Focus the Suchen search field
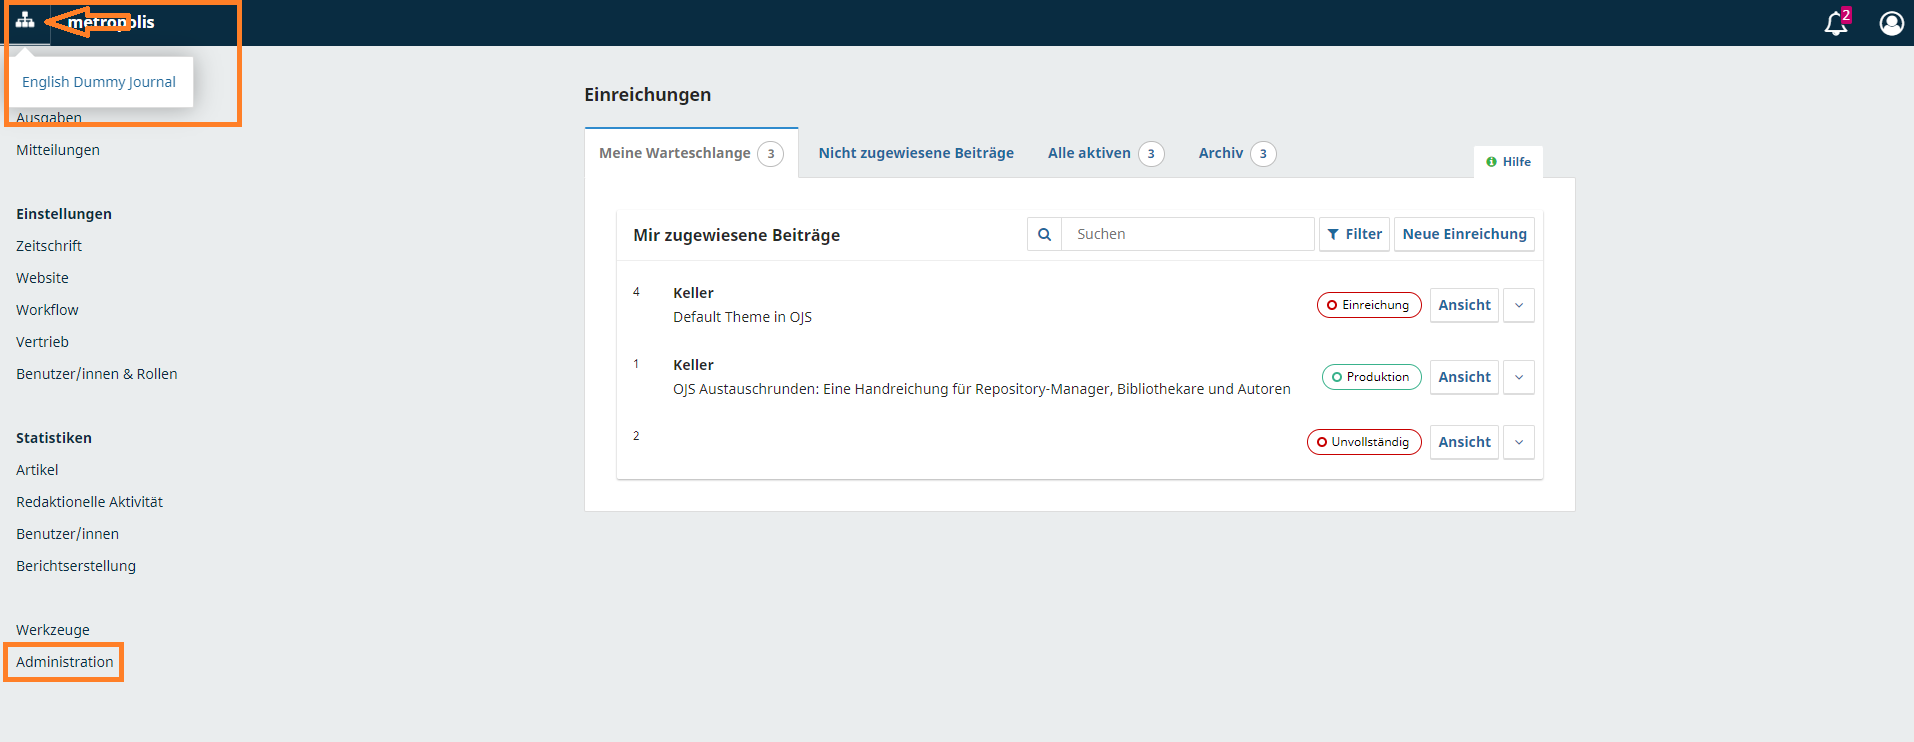Screen dimensions: 1914x742 1187,234
